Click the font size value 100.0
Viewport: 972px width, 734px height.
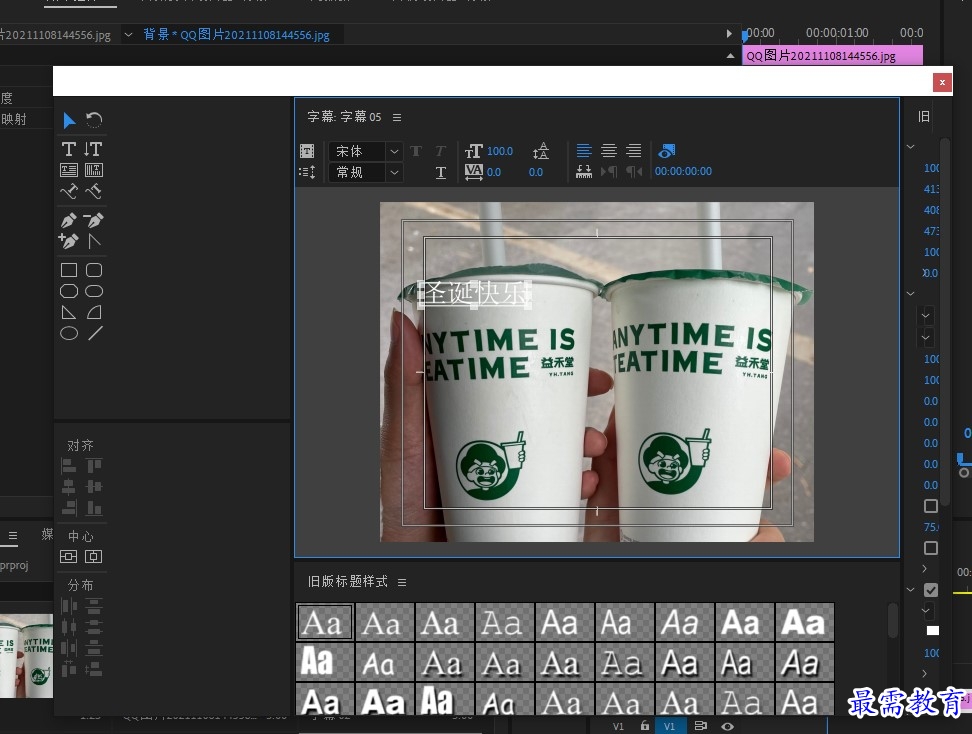(500, 151)
